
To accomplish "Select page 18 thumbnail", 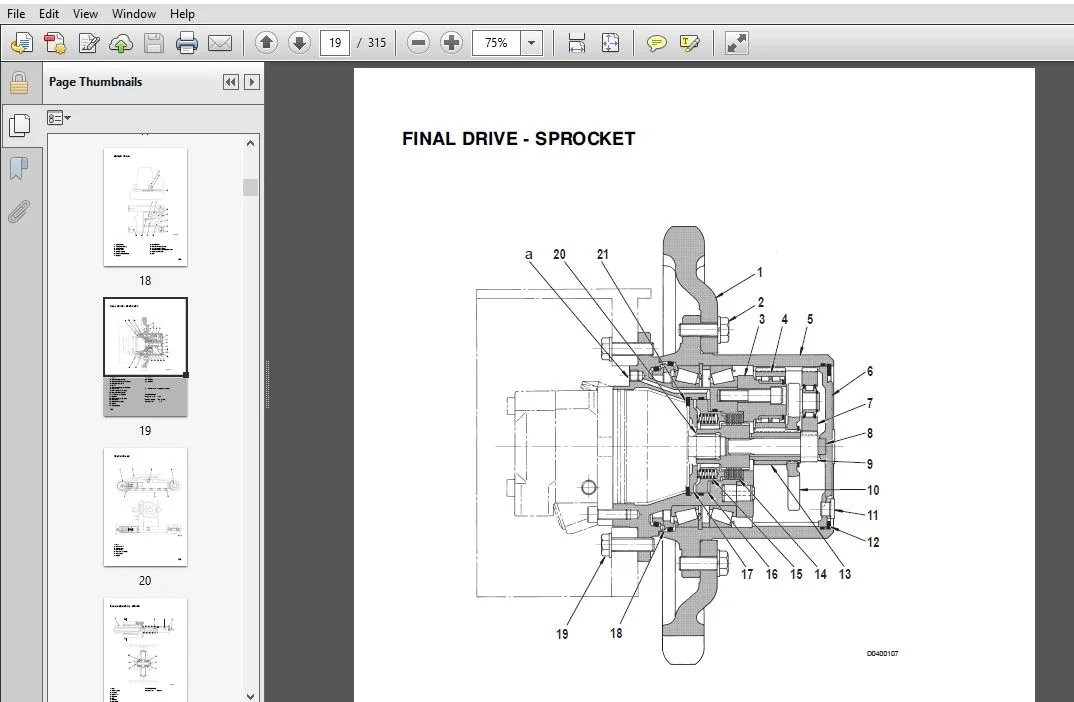I will 145,207.
